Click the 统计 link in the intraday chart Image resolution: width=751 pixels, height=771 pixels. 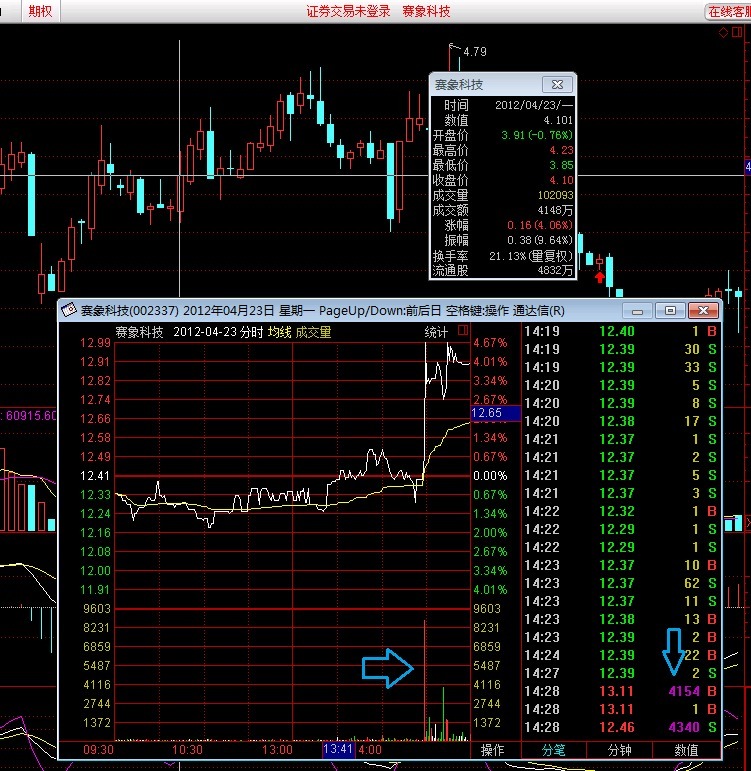click(437, 332)
